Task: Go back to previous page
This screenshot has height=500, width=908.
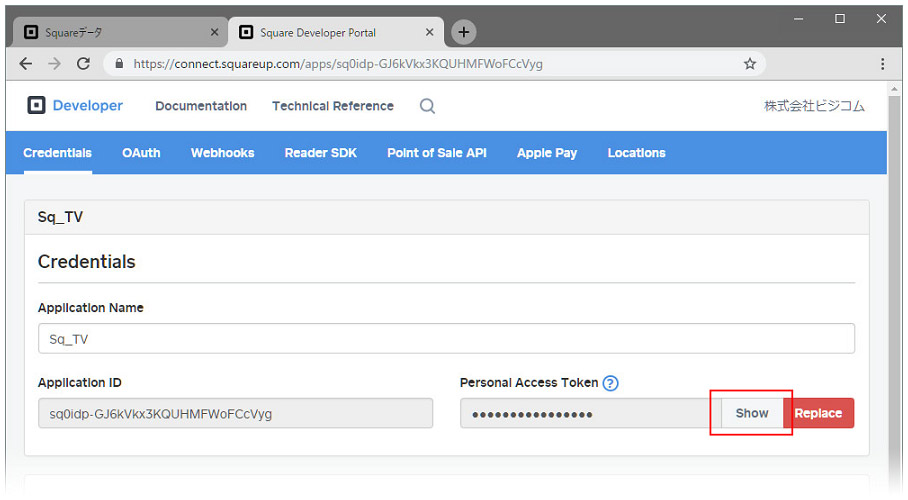Action: [25, 64]
